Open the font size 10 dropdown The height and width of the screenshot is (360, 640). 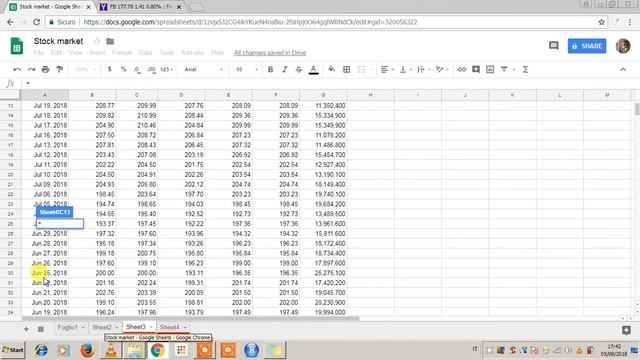[247, 69]
